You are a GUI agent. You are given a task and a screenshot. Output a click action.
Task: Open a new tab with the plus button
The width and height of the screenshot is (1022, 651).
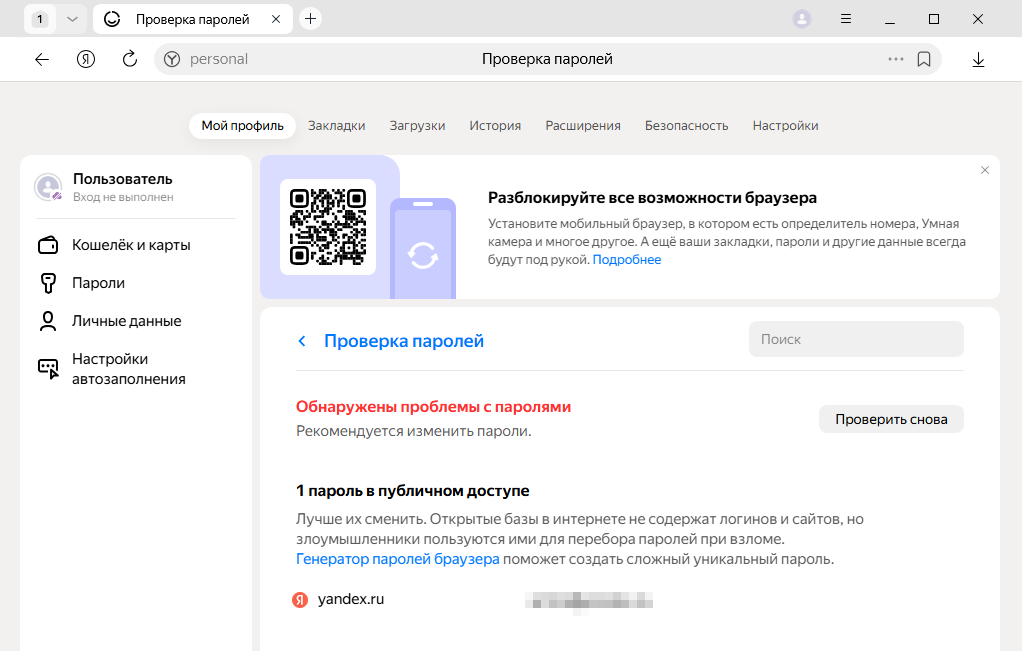(x=310, y=19)
